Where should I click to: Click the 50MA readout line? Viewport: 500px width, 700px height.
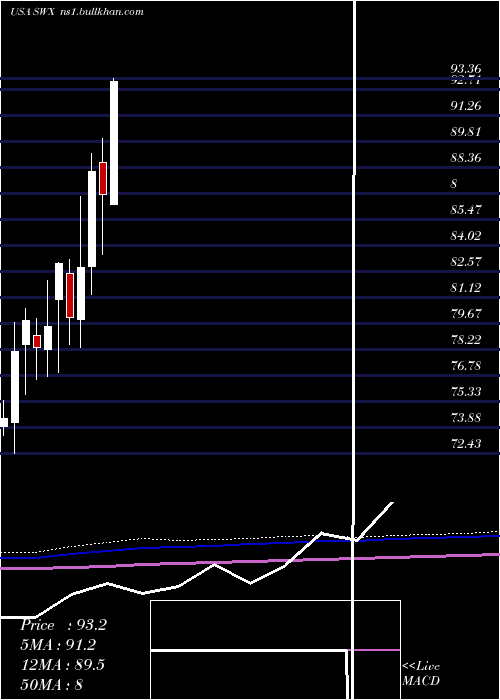51,684
